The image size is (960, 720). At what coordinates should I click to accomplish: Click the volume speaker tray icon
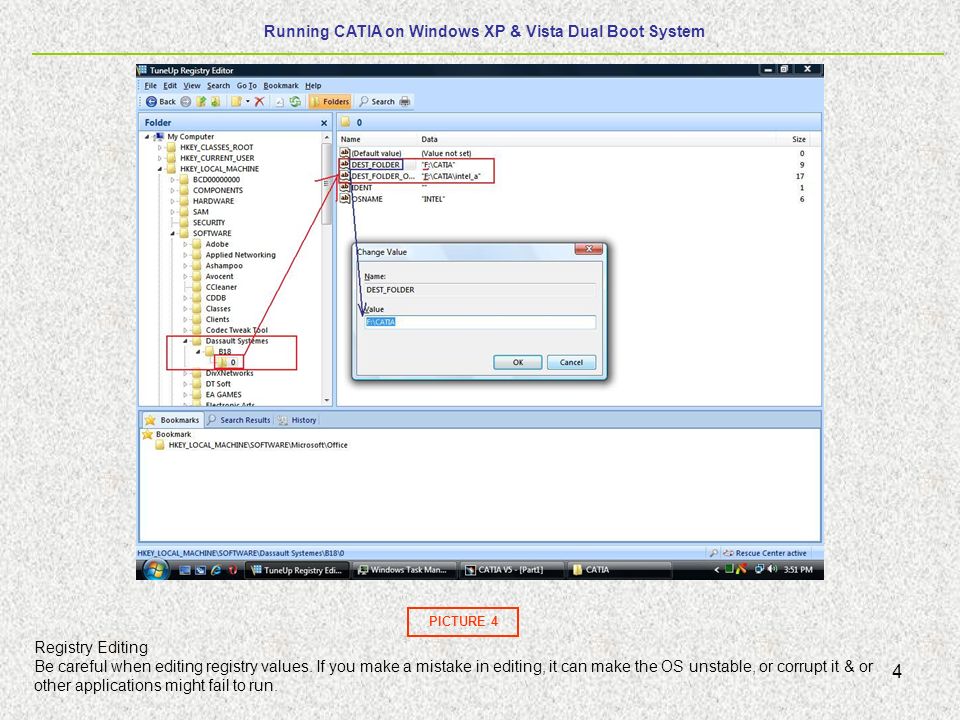coord(773,569)
